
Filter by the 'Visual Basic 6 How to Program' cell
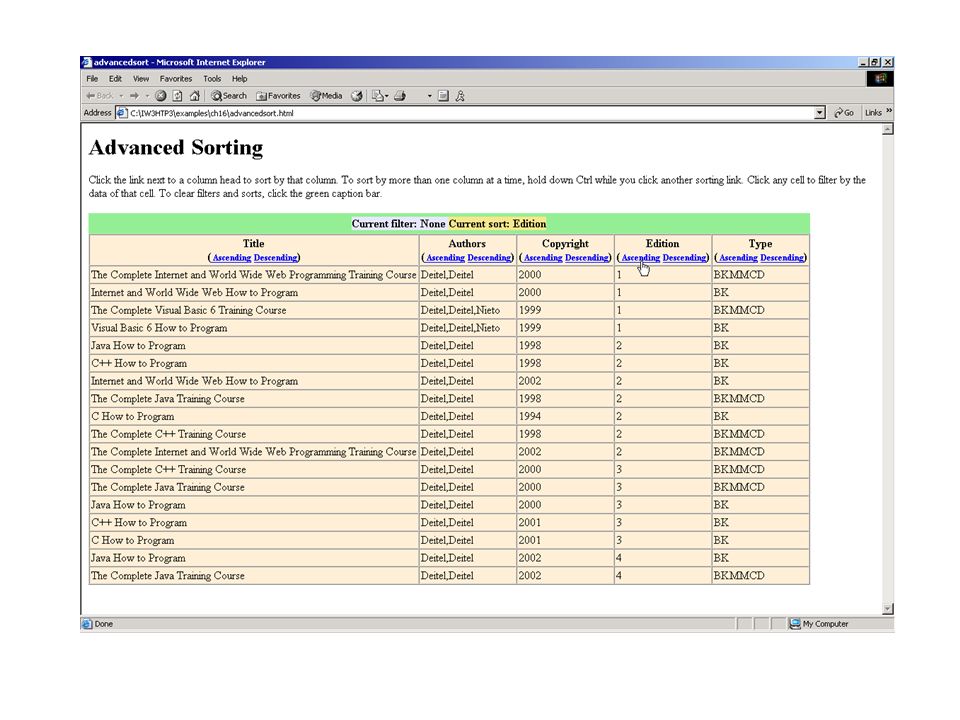pyautogui.click(x=254, y=328)
